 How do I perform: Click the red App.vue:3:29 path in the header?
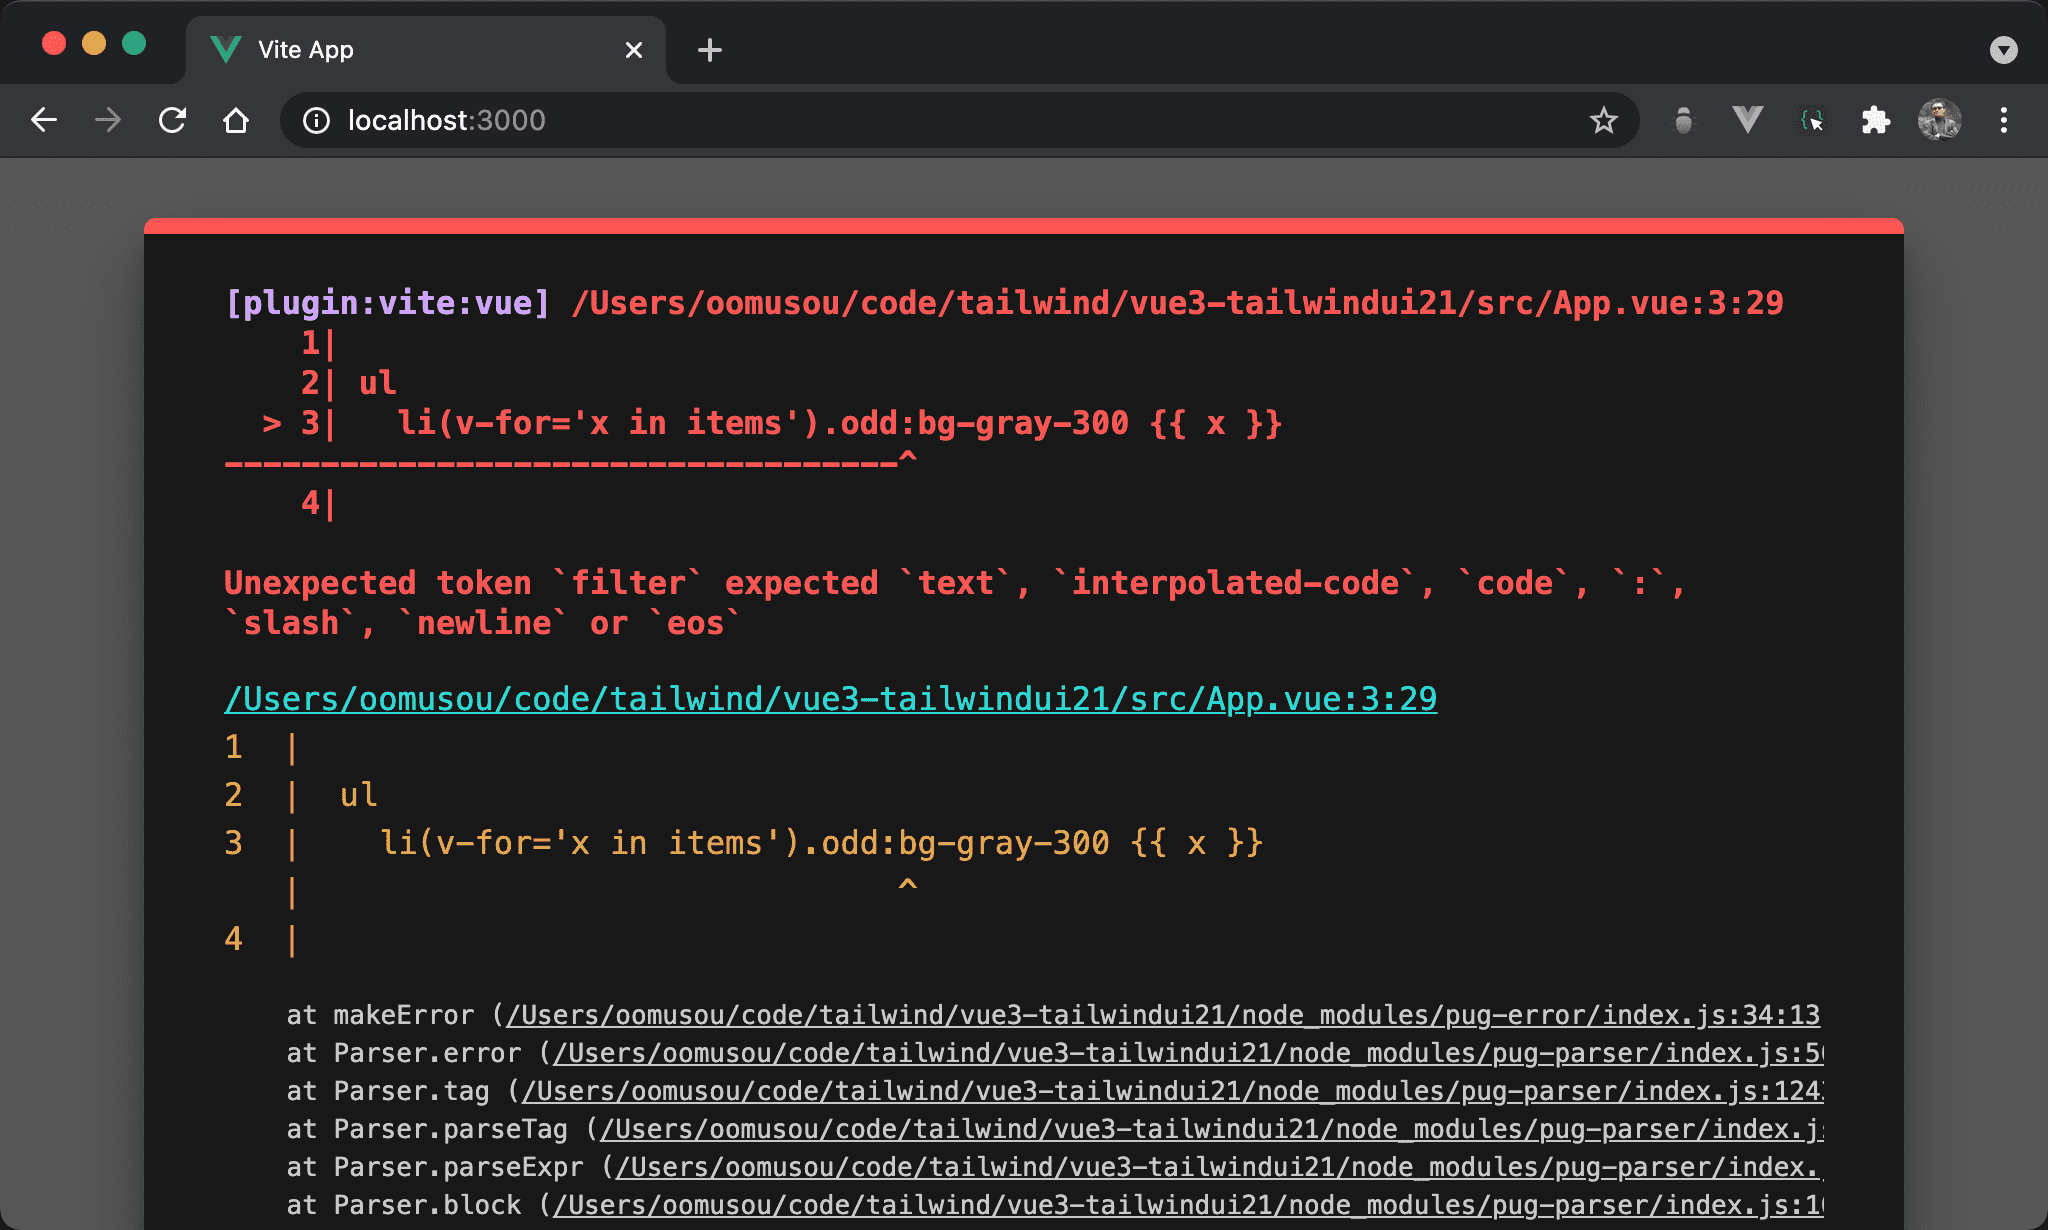point(1177,303)
